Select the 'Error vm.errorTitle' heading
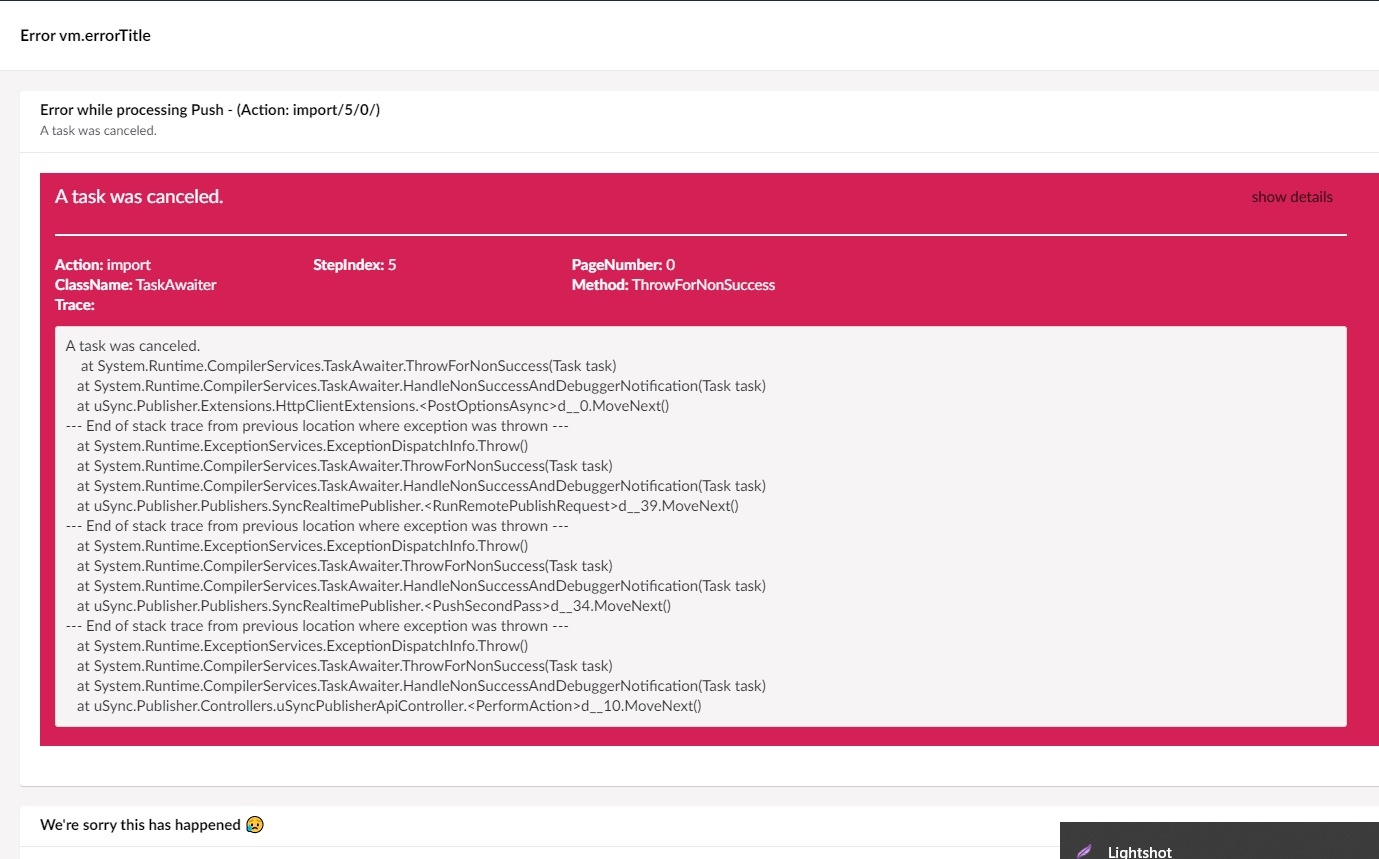The width and height of the screenshot is (1379, 859). pyautogui.click(x=85, y=35)
